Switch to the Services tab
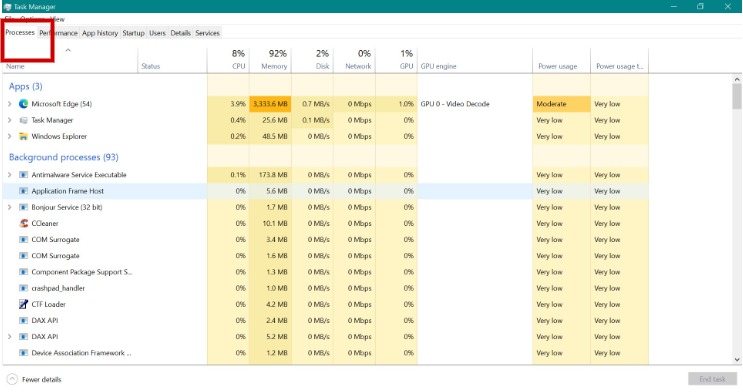 click(208, 33)
